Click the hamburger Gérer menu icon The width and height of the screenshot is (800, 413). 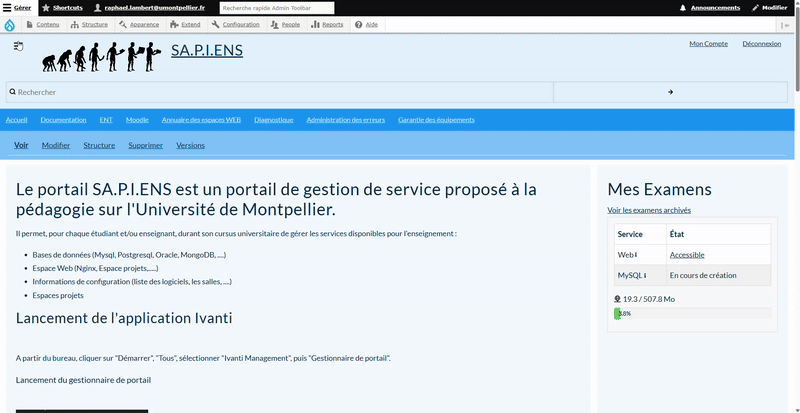[x=6, y=7]
